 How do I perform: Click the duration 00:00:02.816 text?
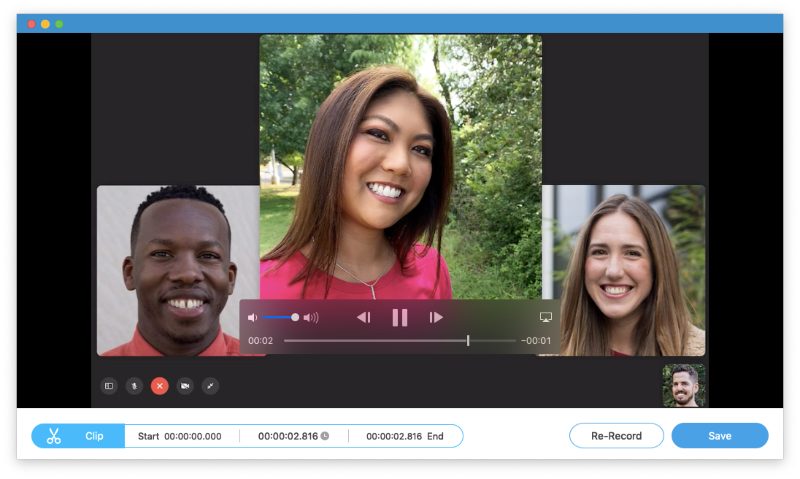click(x=288, y=436)
